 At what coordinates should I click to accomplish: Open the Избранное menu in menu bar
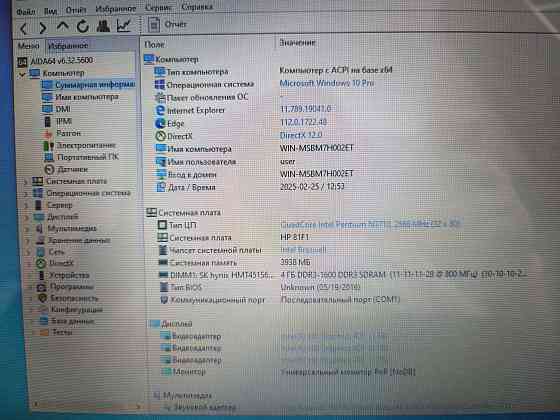click(115, 9)
